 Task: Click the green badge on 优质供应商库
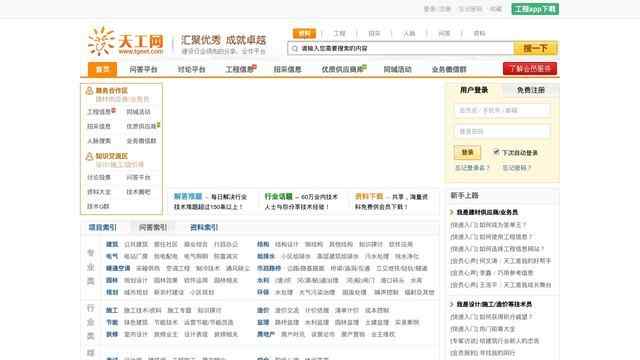pos(364,67)
